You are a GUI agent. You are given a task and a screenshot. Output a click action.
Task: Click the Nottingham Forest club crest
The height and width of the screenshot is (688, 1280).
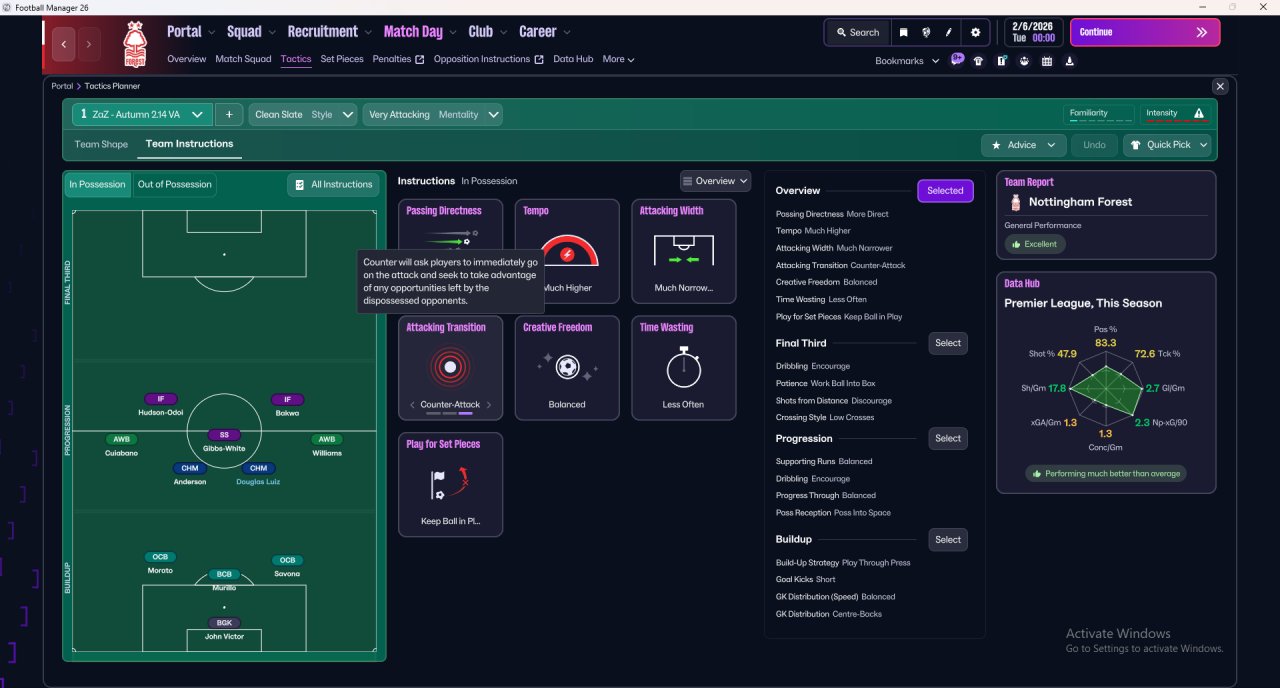(134, 44)
